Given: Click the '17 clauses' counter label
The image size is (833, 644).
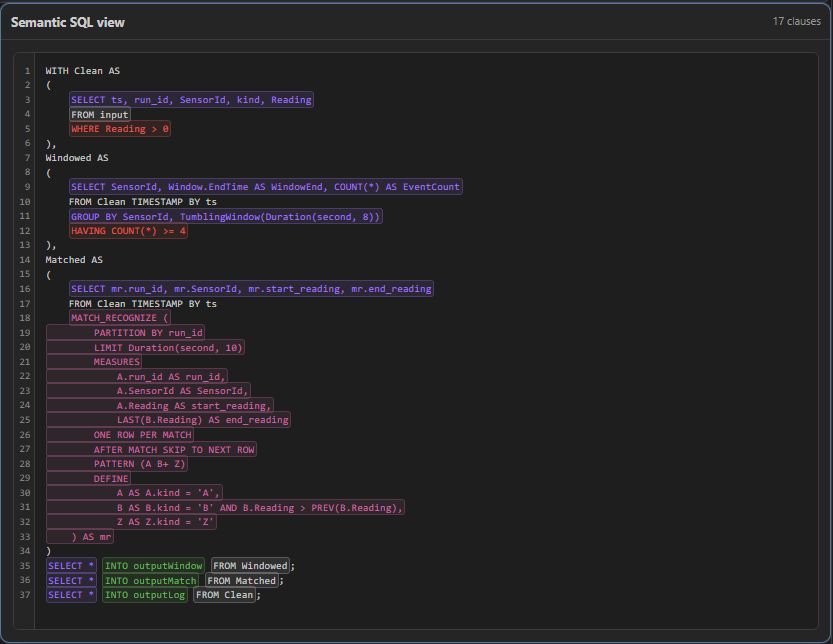Looking at the screenshot, I should pyautogui.click(x=796, y=22).
